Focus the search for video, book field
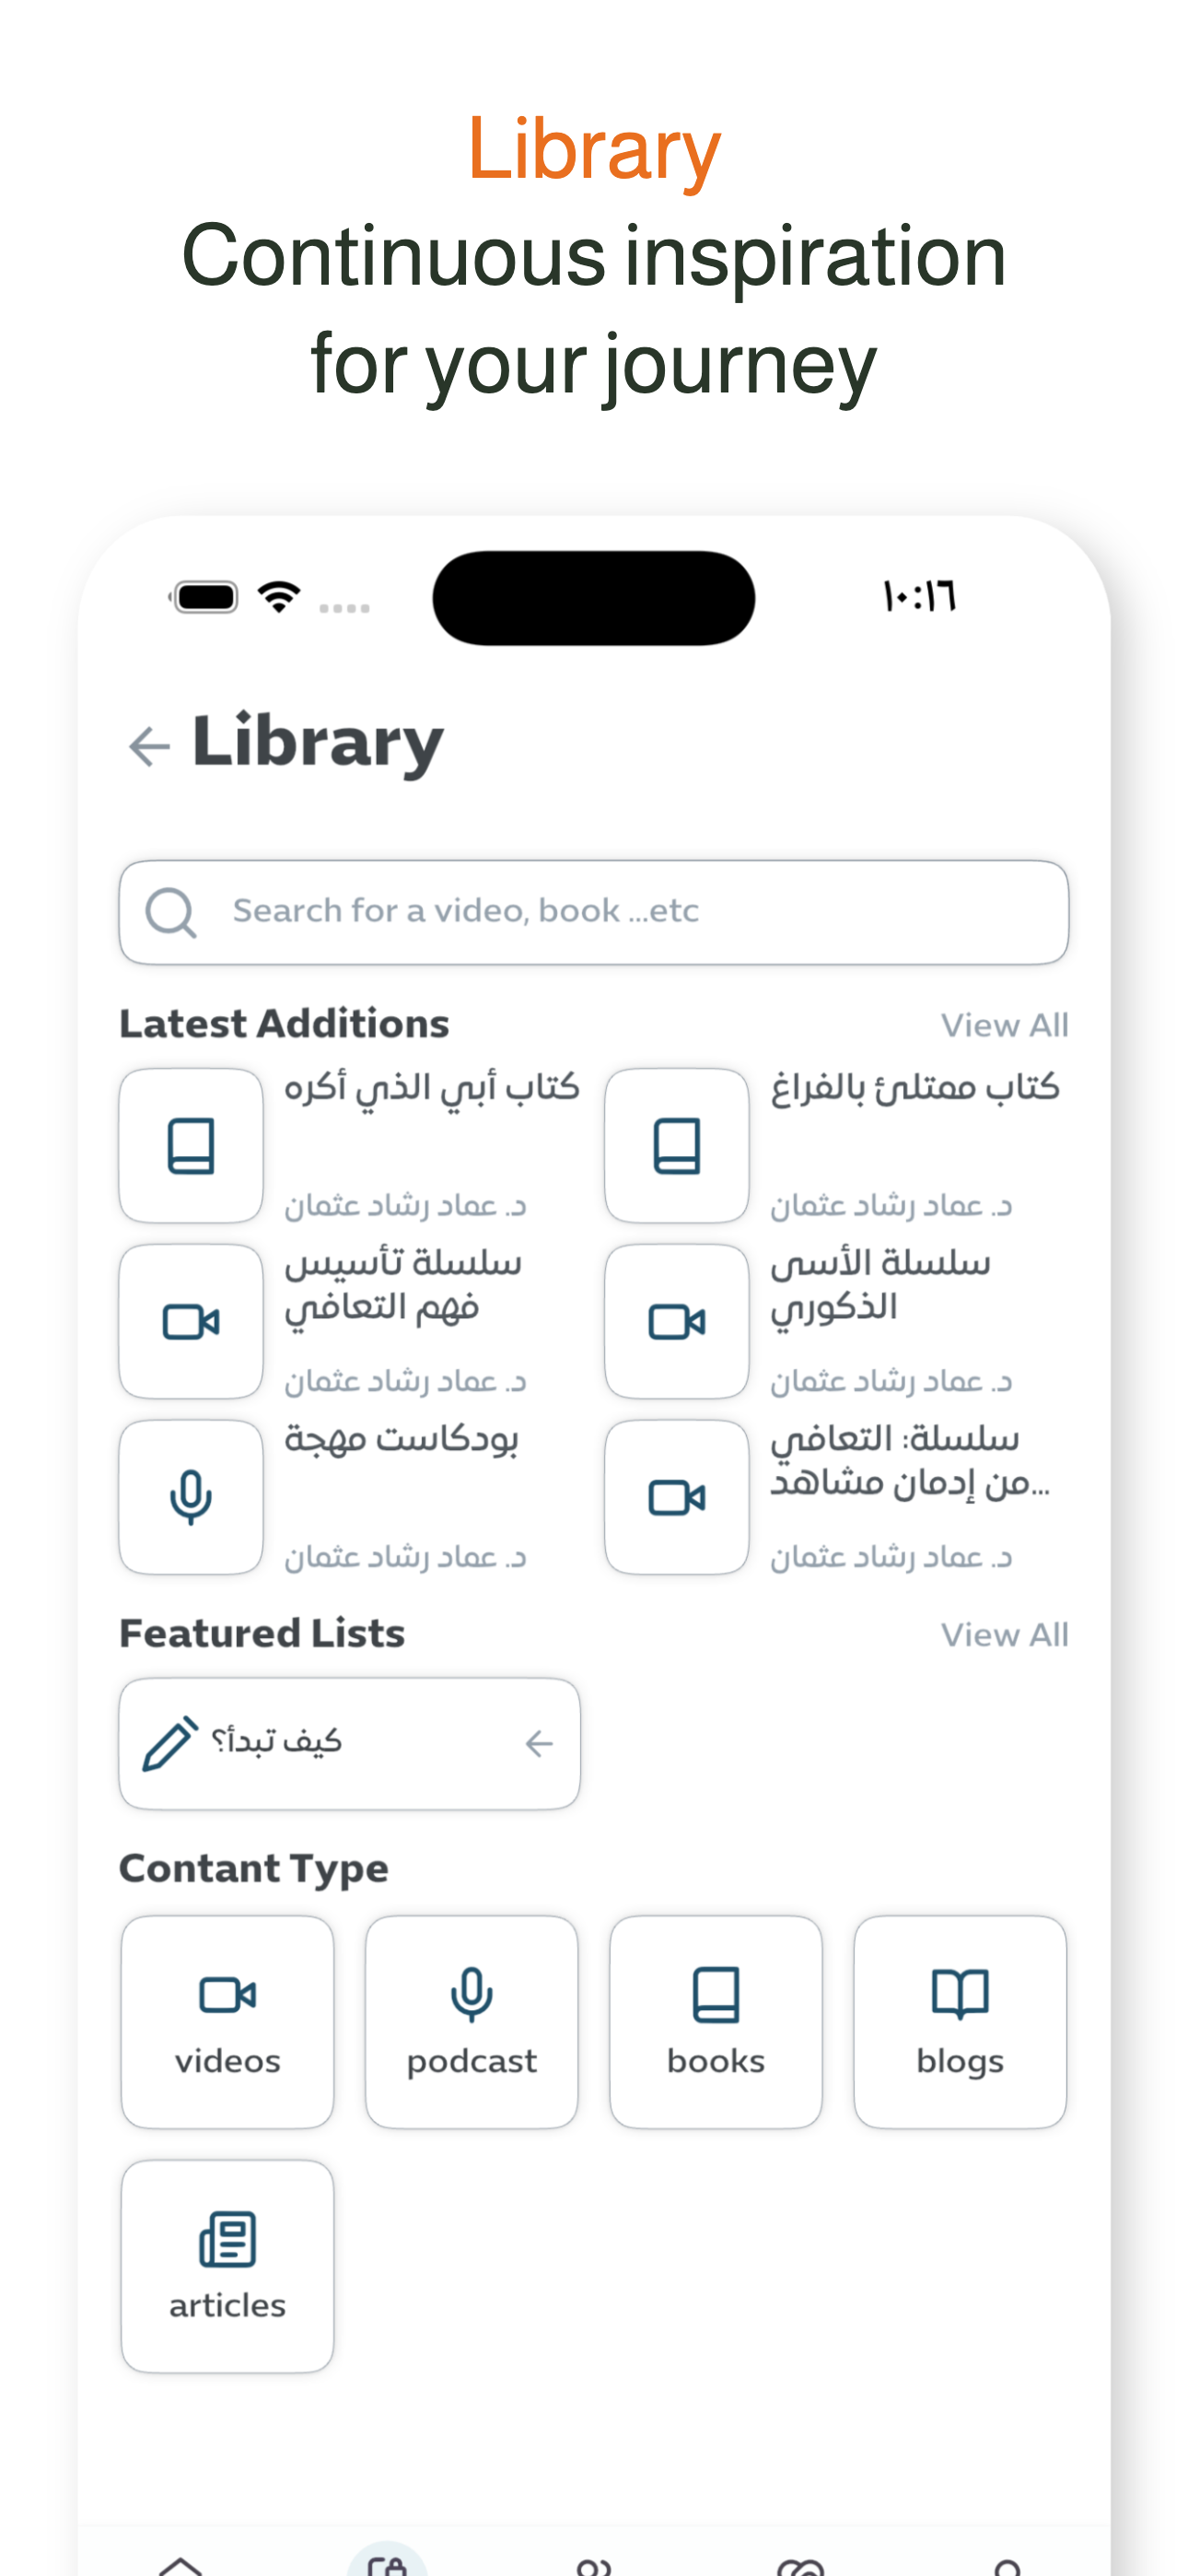The height and width of the screenshot is (2576, 1188). [x=594, y=912]
